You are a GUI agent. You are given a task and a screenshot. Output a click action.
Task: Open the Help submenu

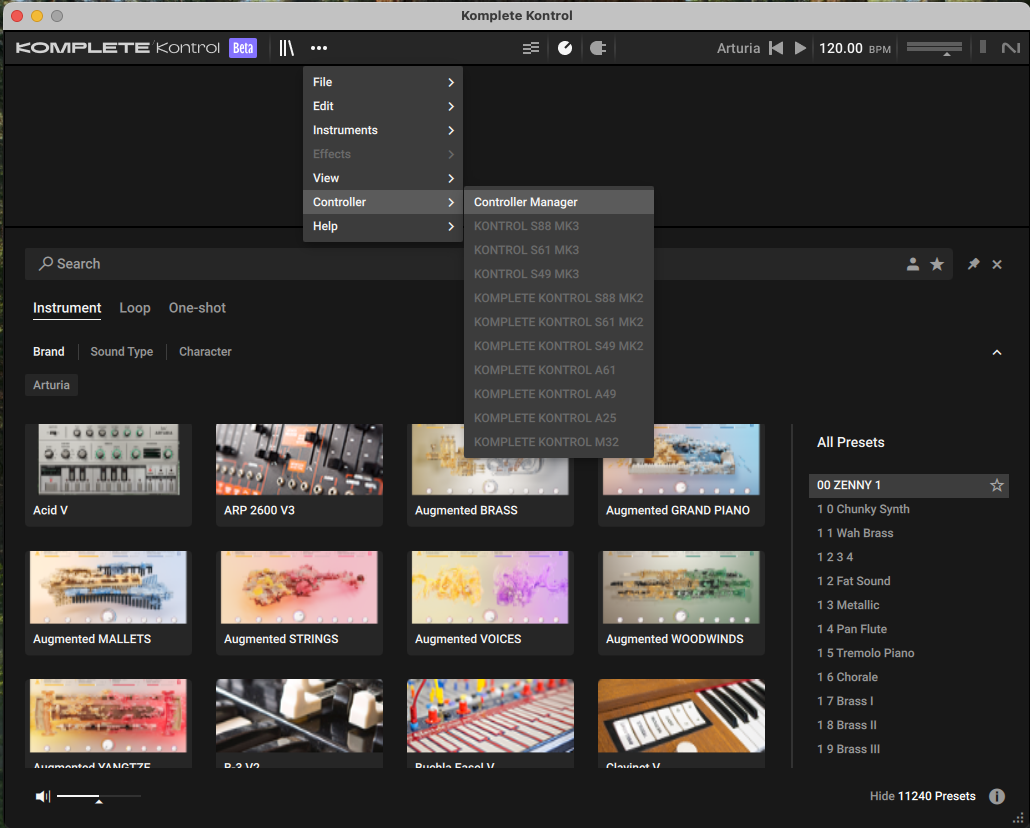383,226
